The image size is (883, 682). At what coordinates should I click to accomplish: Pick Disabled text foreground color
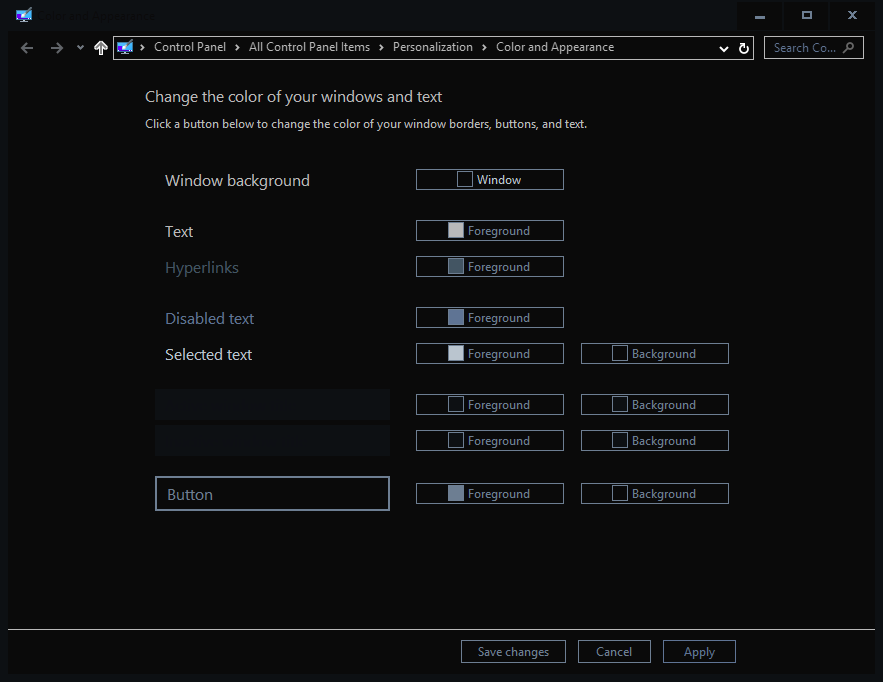click(489, 318)
